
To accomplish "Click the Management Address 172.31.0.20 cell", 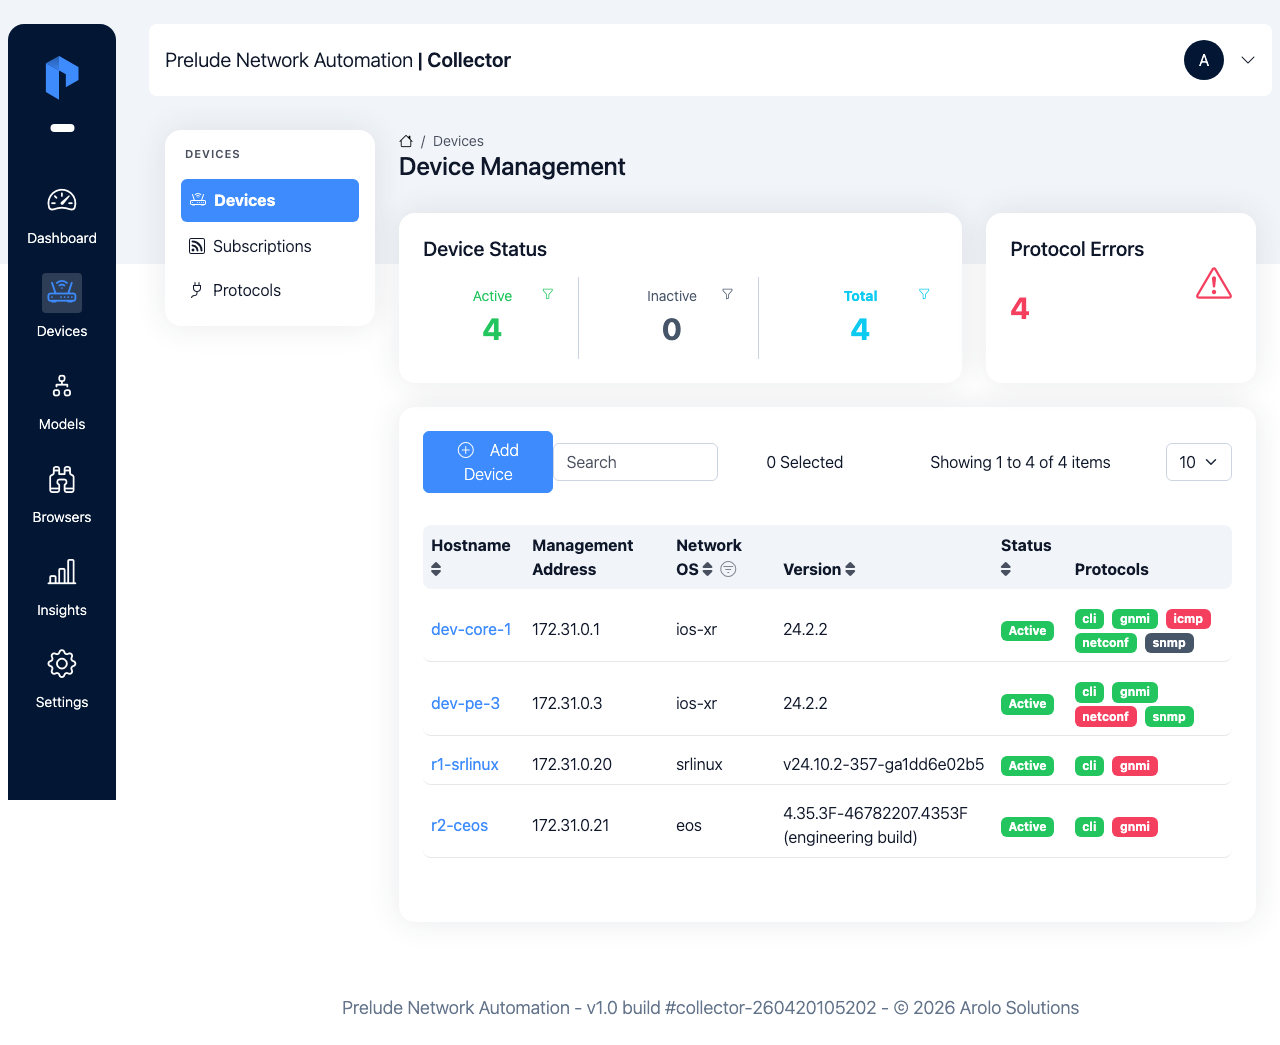I will point(572,764).
